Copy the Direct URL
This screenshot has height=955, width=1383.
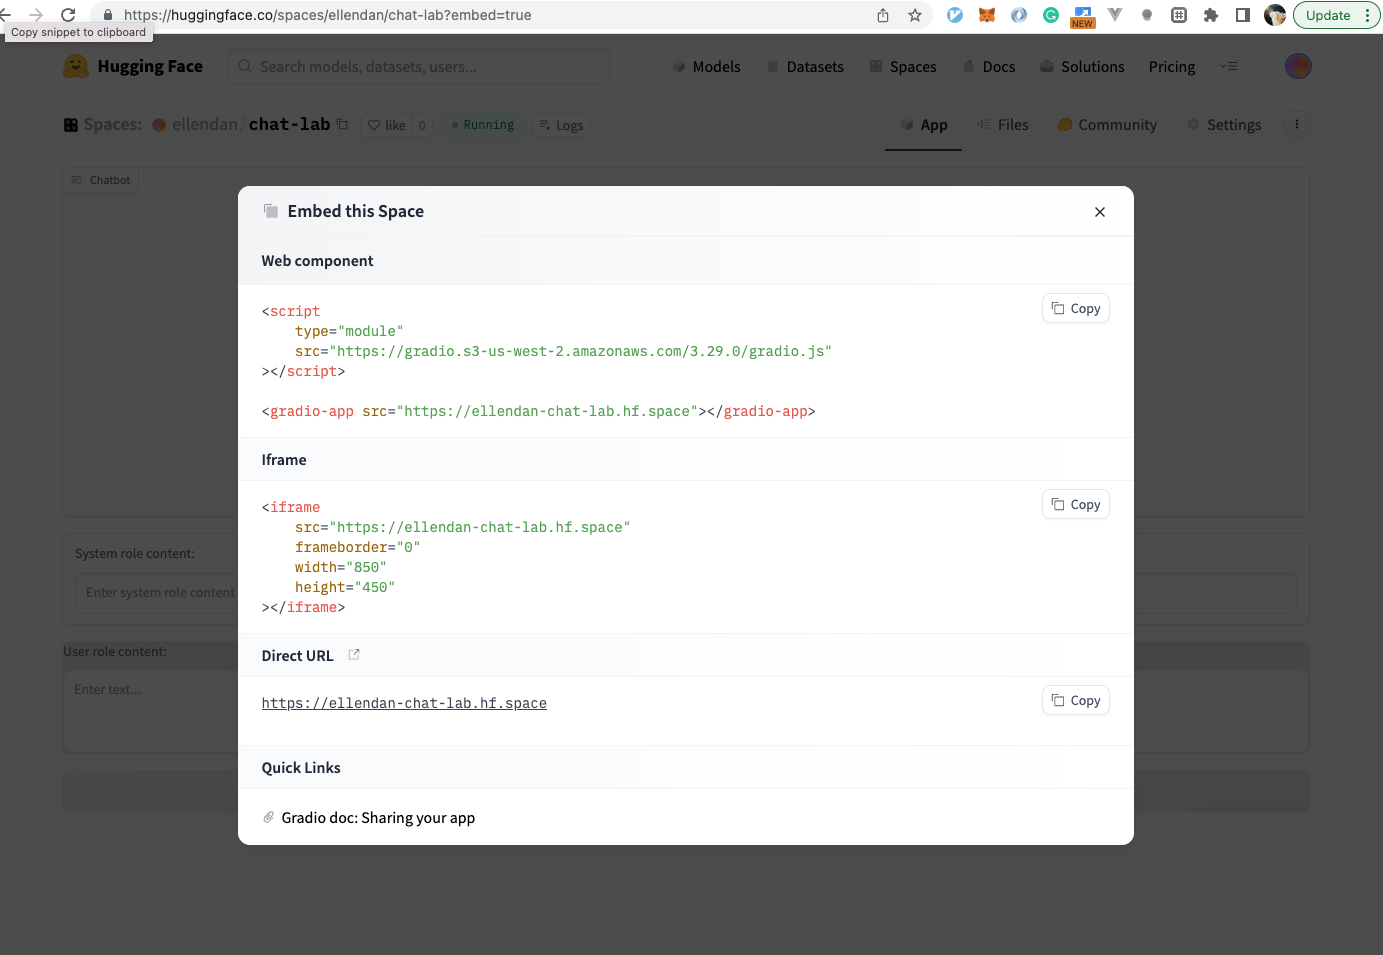coord(1075,701)
